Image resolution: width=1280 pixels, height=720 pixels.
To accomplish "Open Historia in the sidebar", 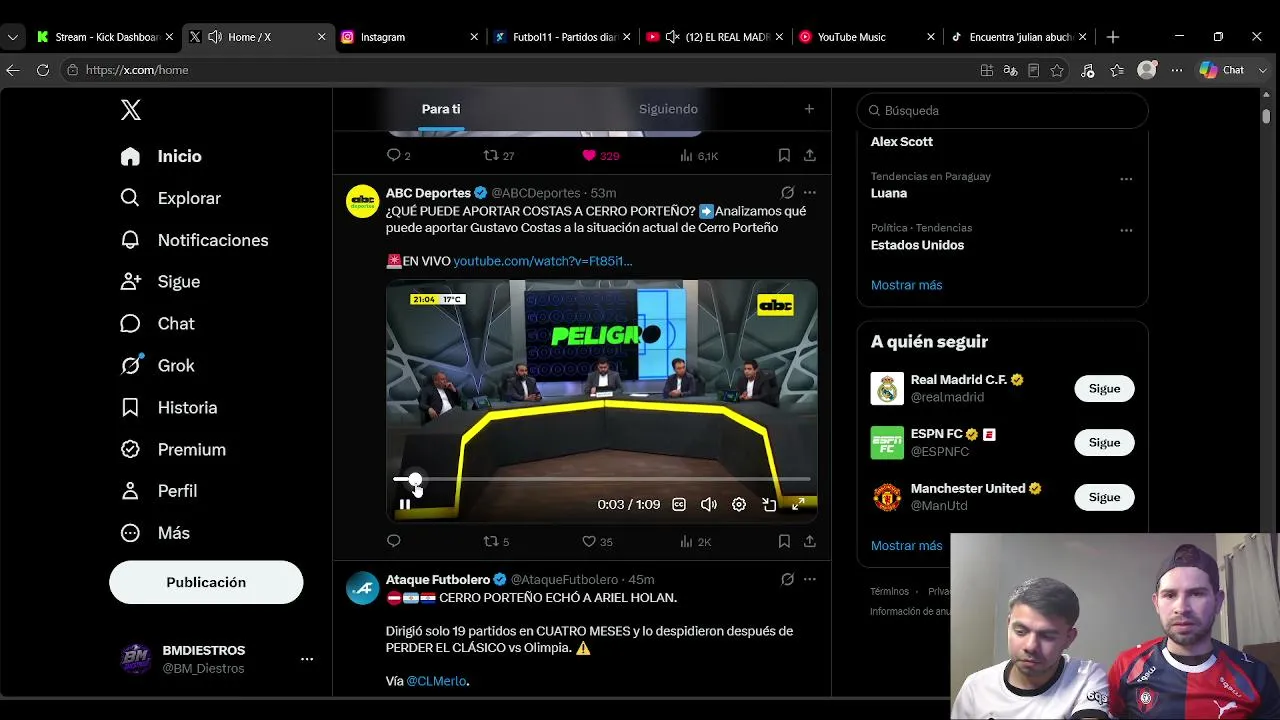I will pos(168,408).
